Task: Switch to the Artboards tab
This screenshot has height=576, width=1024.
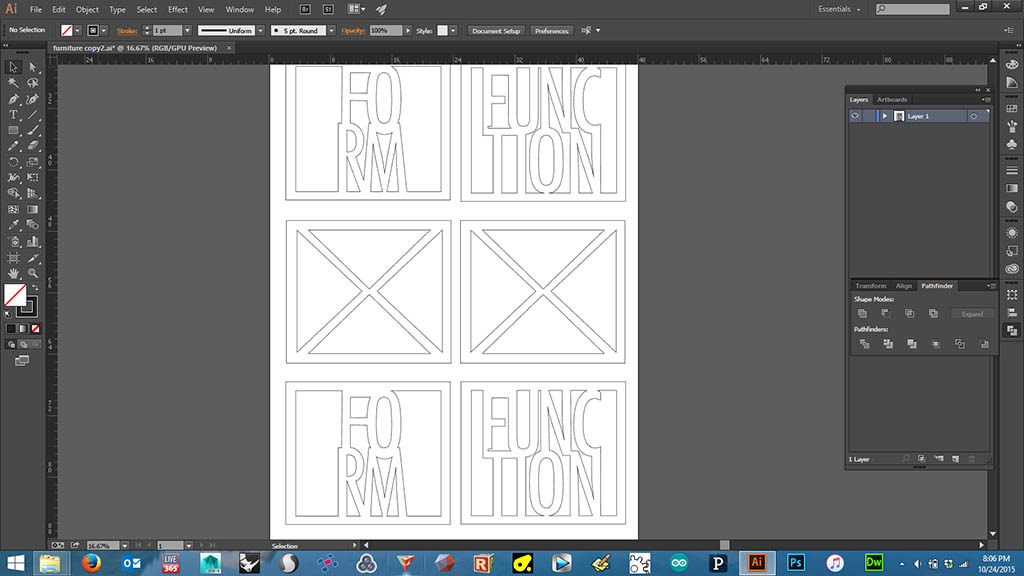Action: pos(892,100)
